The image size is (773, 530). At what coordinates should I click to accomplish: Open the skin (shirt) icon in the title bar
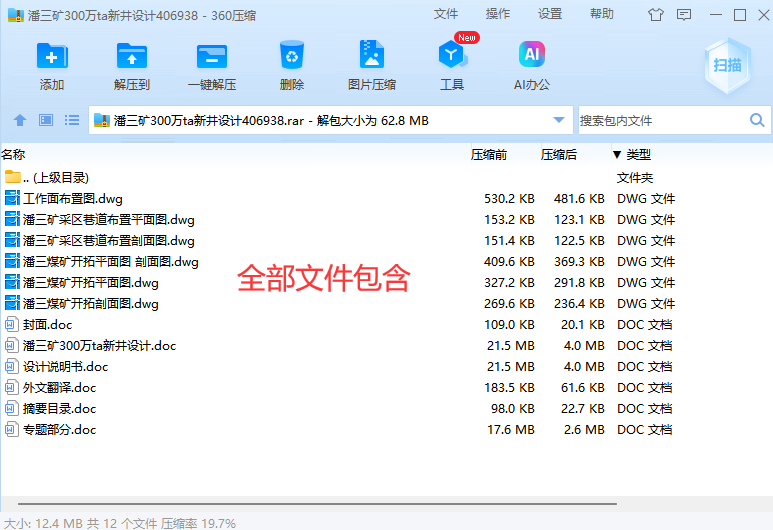[x=656, y=15]
